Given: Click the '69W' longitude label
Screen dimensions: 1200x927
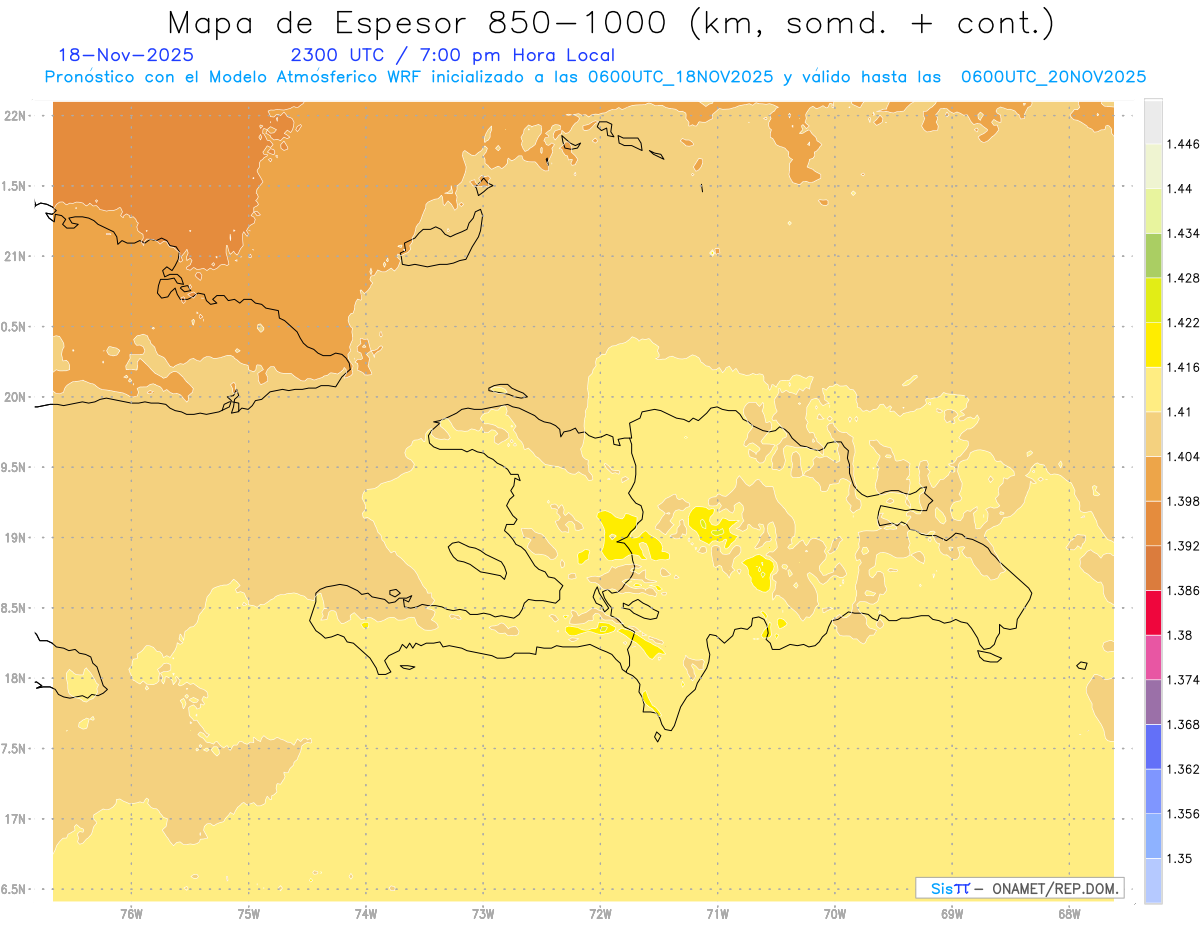Looking at the screenshot, I should click(x=952, y=914).
